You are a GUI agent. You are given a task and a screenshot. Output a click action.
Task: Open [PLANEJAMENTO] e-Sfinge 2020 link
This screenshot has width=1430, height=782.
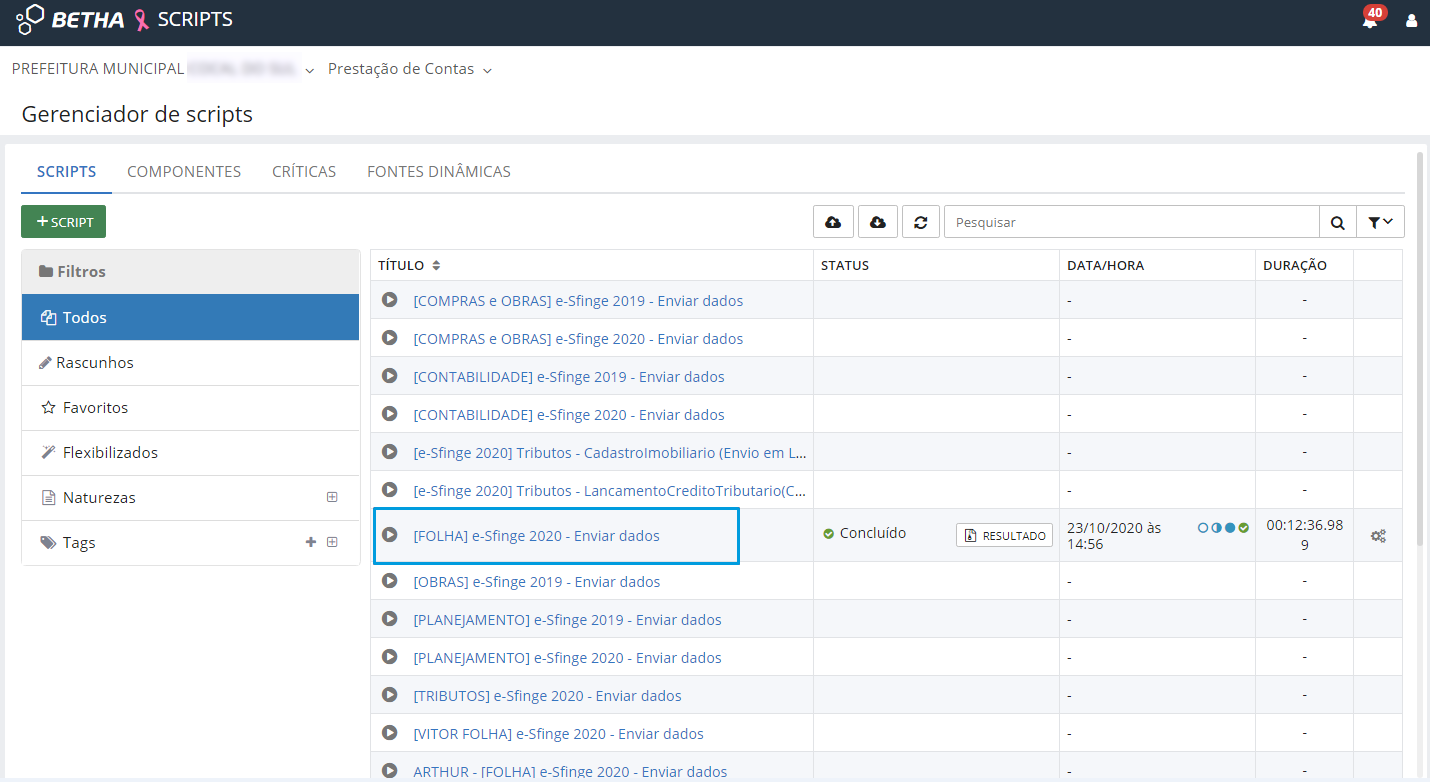pyautogui.click(x=567, y=657)
